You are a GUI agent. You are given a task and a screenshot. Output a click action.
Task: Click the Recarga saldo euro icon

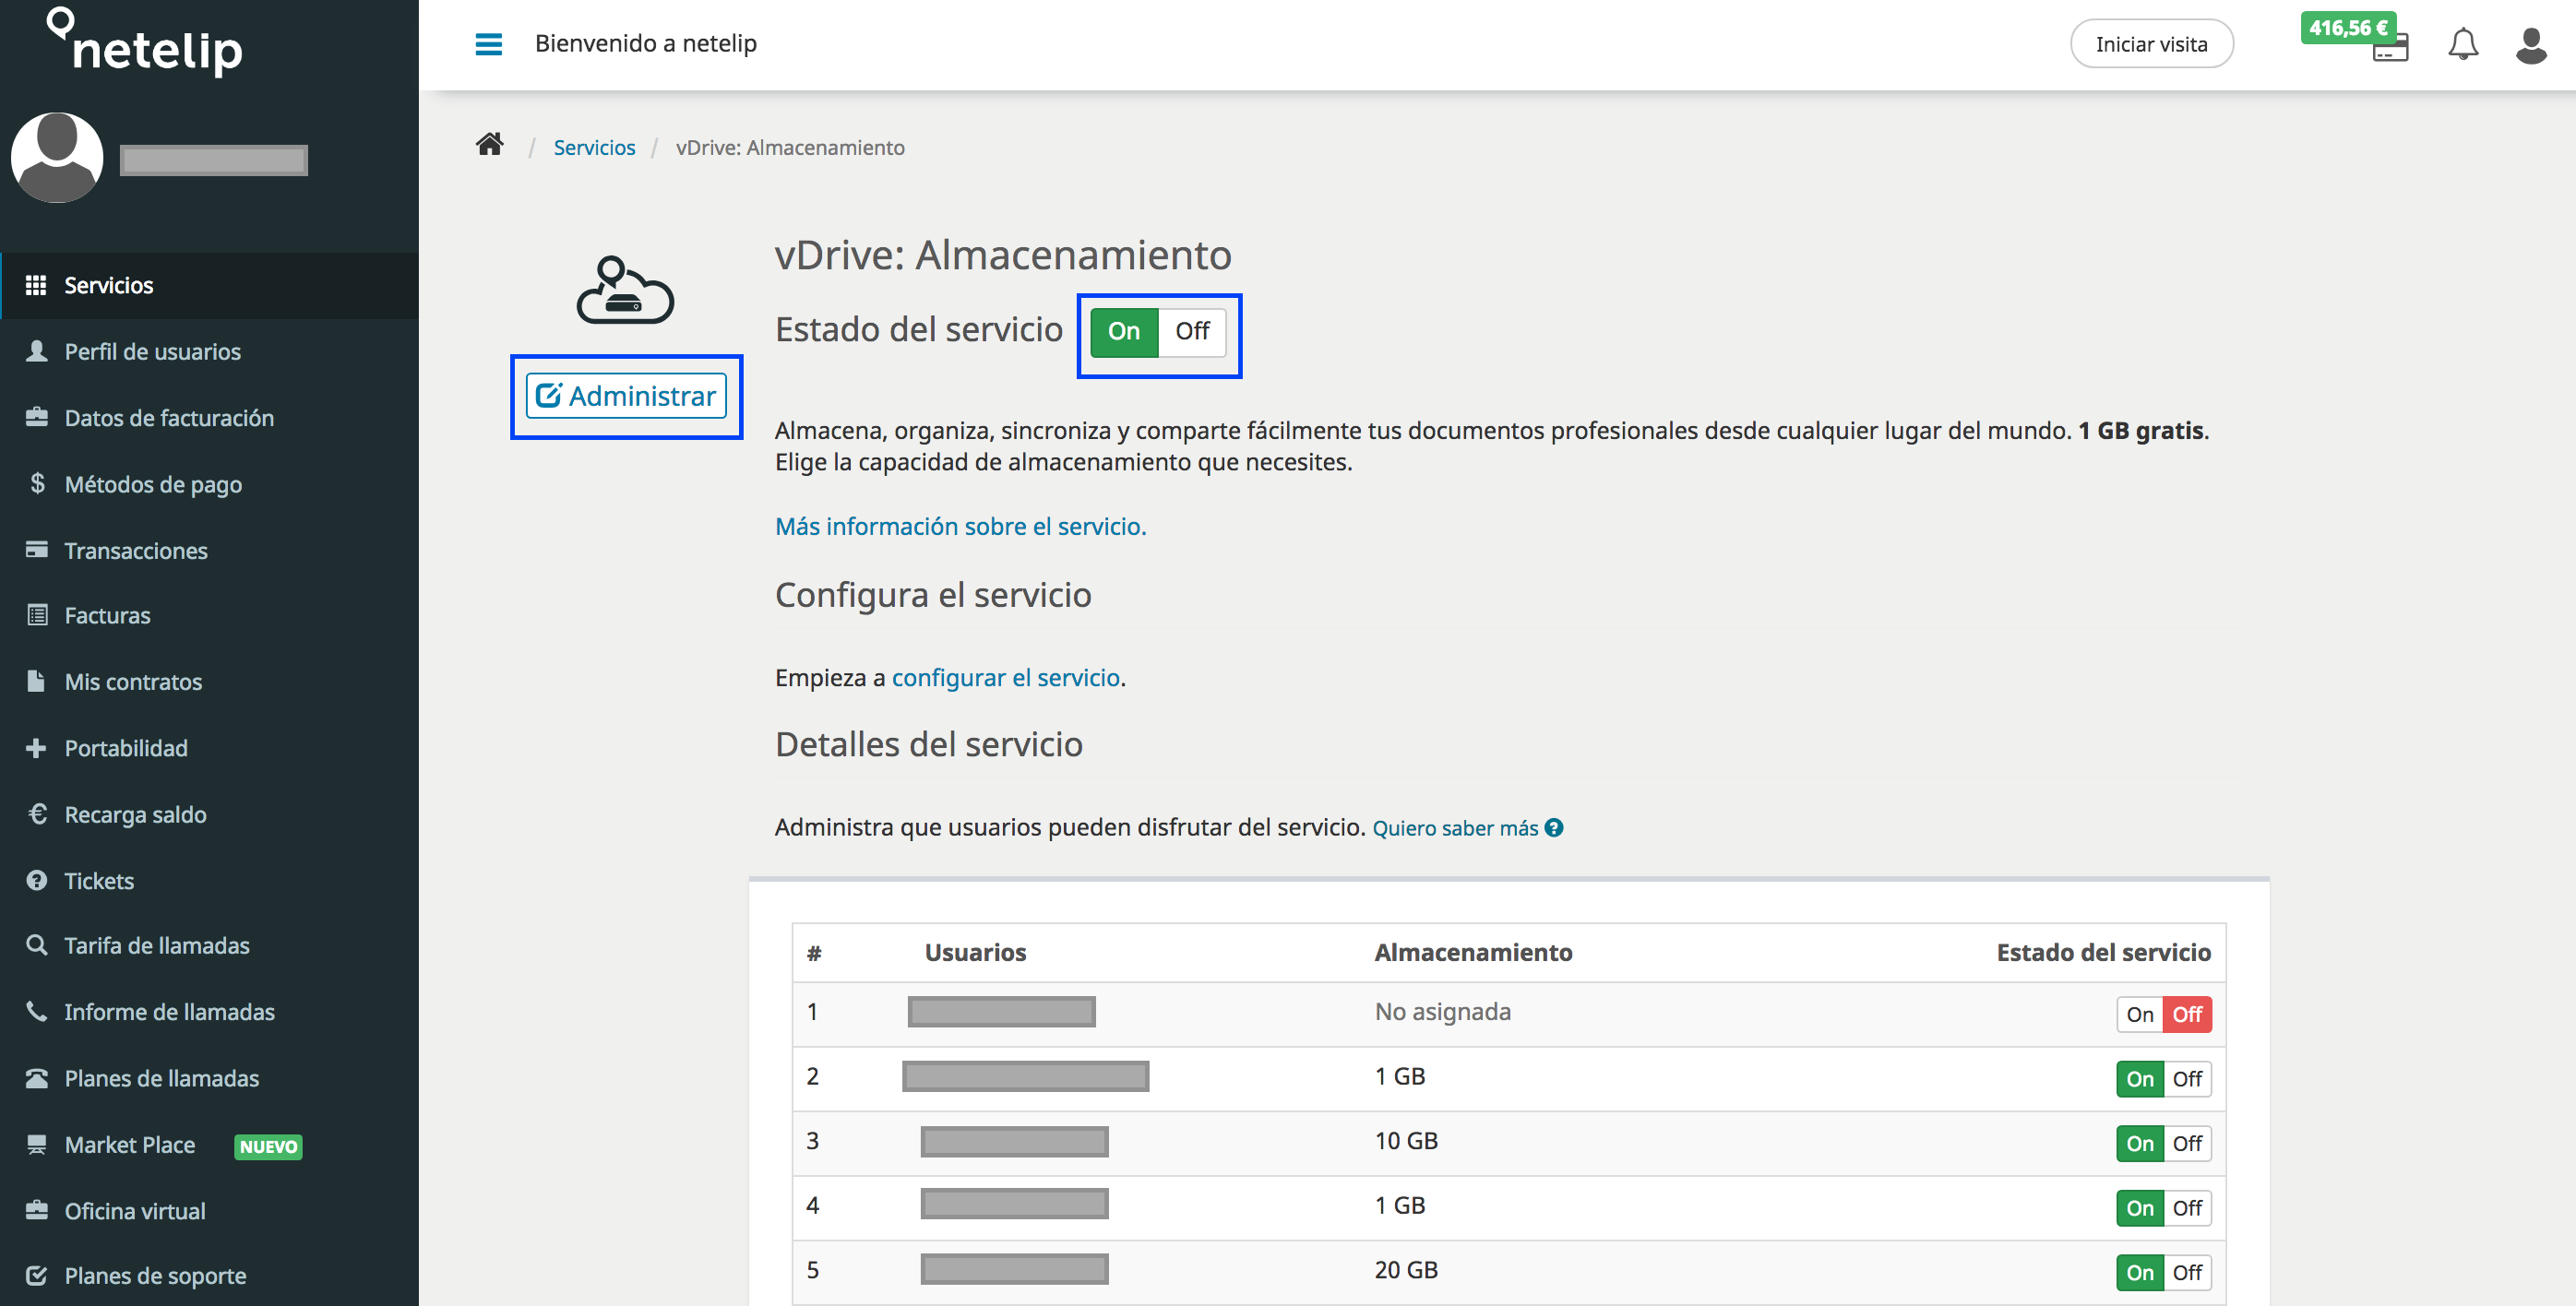coord(37,814)
